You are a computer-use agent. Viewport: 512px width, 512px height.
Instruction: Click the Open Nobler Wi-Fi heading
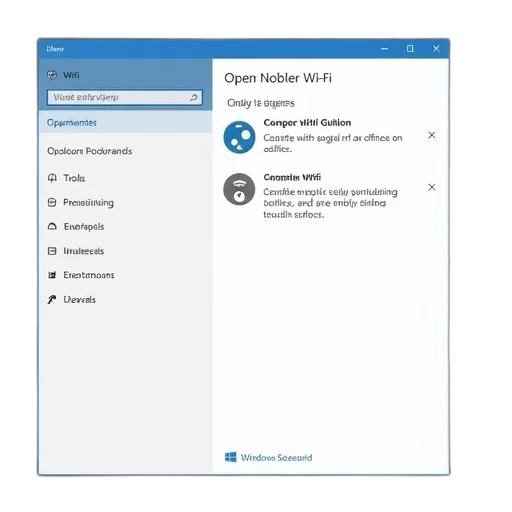[278, 78]
